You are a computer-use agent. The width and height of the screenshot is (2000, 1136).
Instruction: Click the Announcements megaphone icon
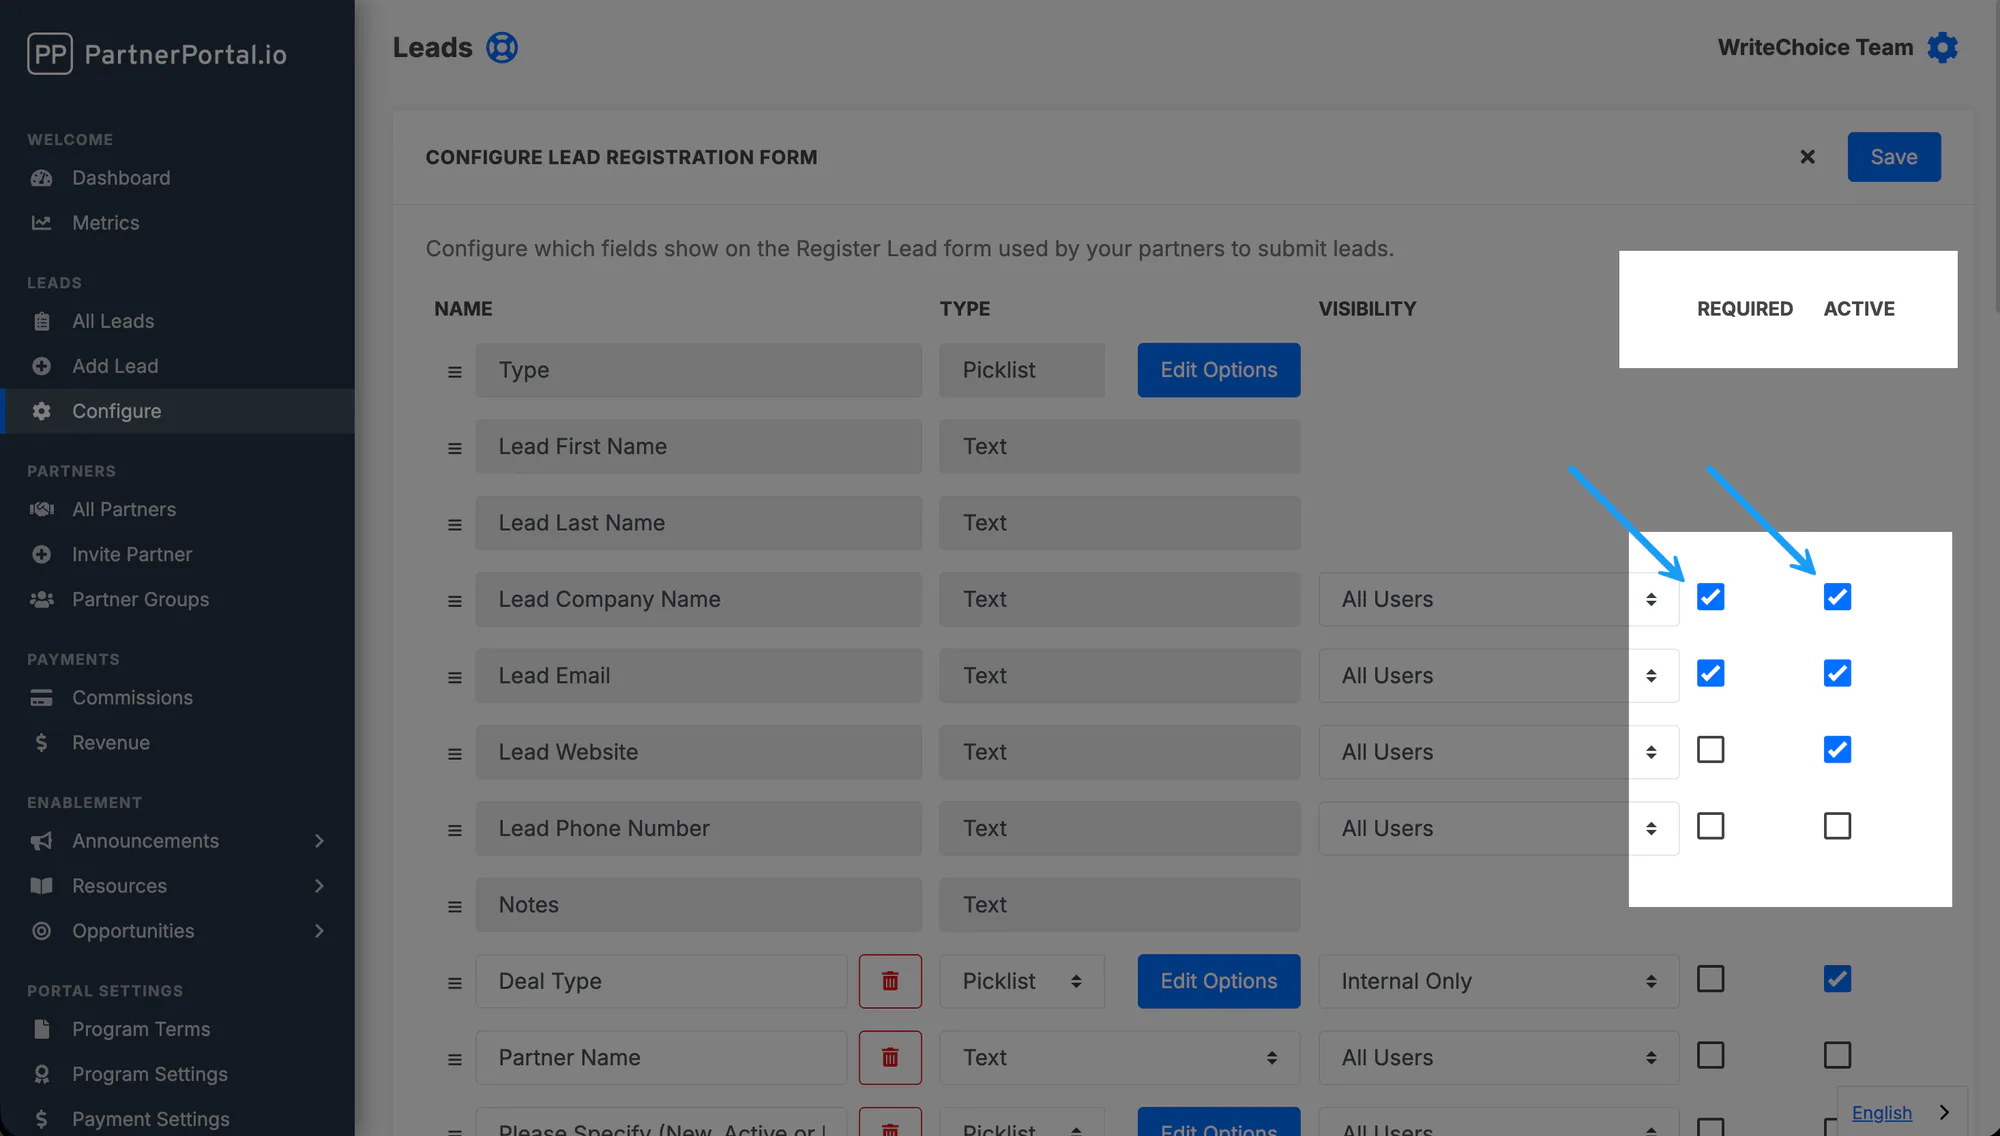click(x=41, y=841)
